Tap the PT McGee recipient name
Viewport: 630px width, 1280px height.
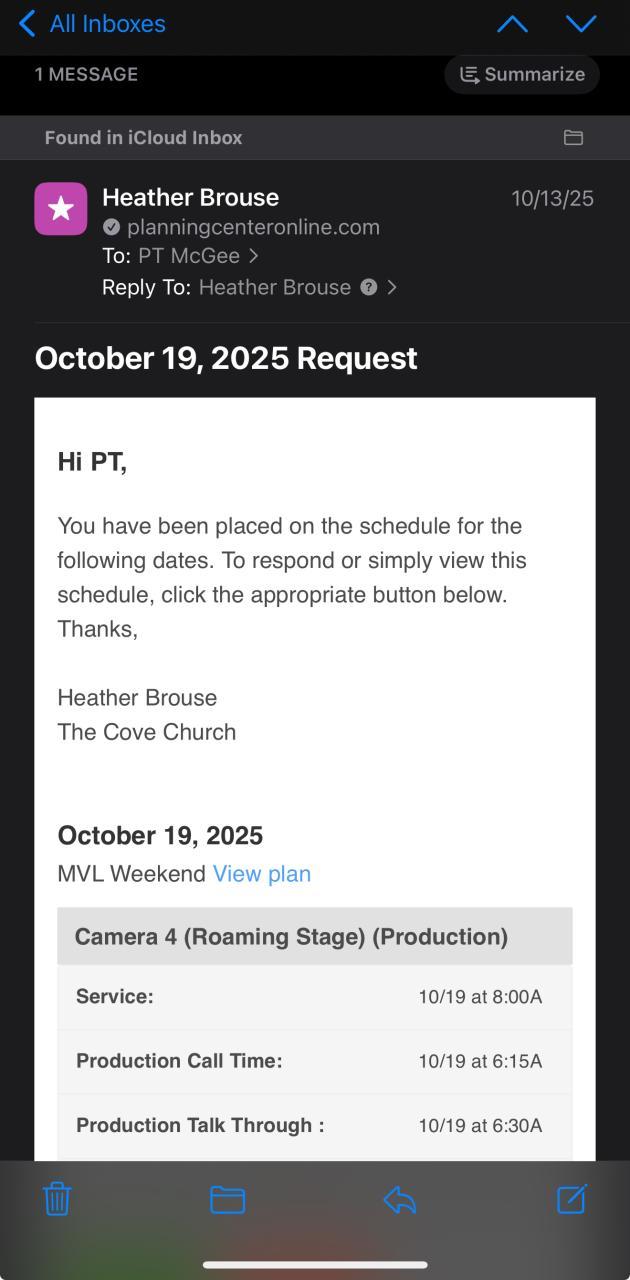tap(189, 256)
